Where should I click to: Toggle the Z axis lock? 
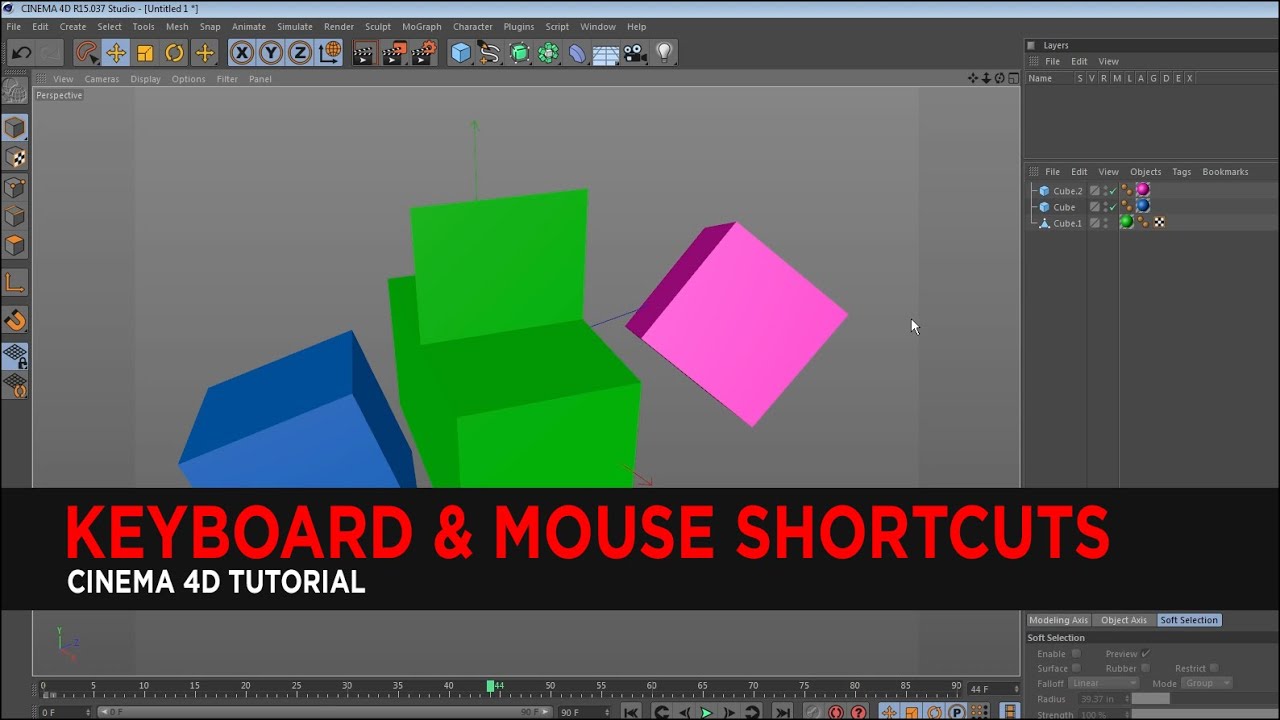299,53
